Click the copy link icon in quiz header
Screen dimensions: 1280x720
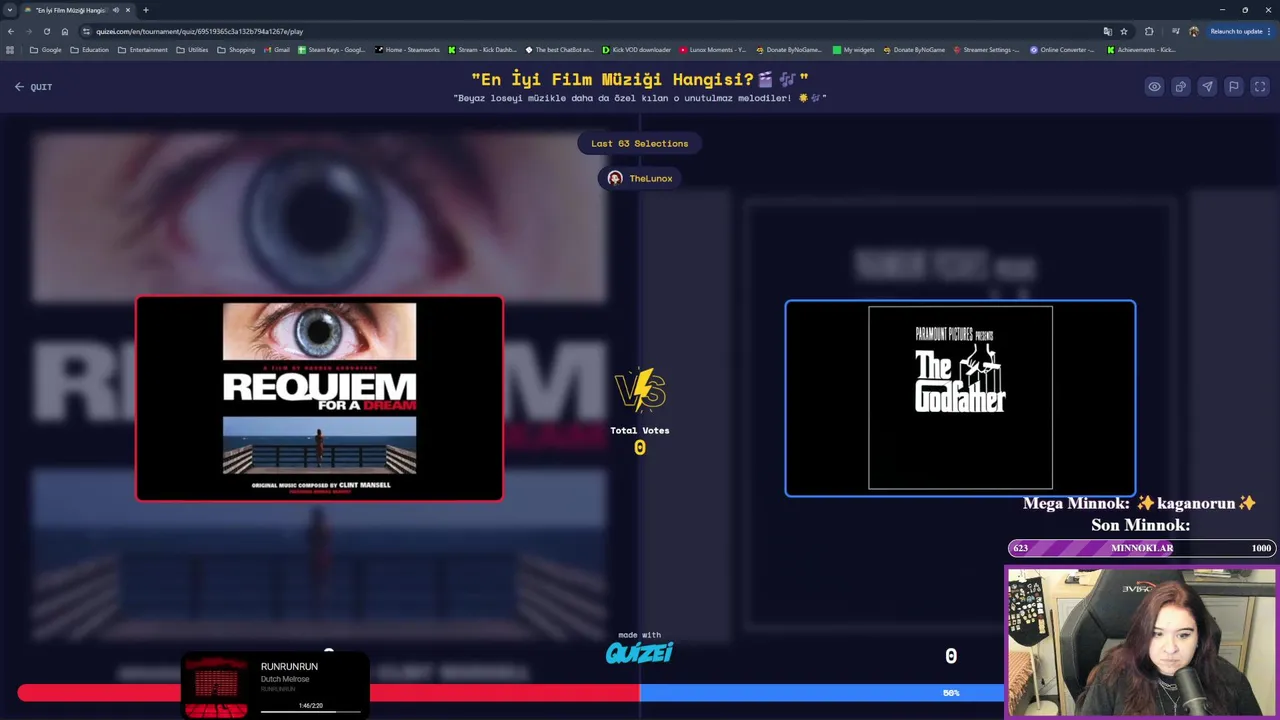point(1181,87)
